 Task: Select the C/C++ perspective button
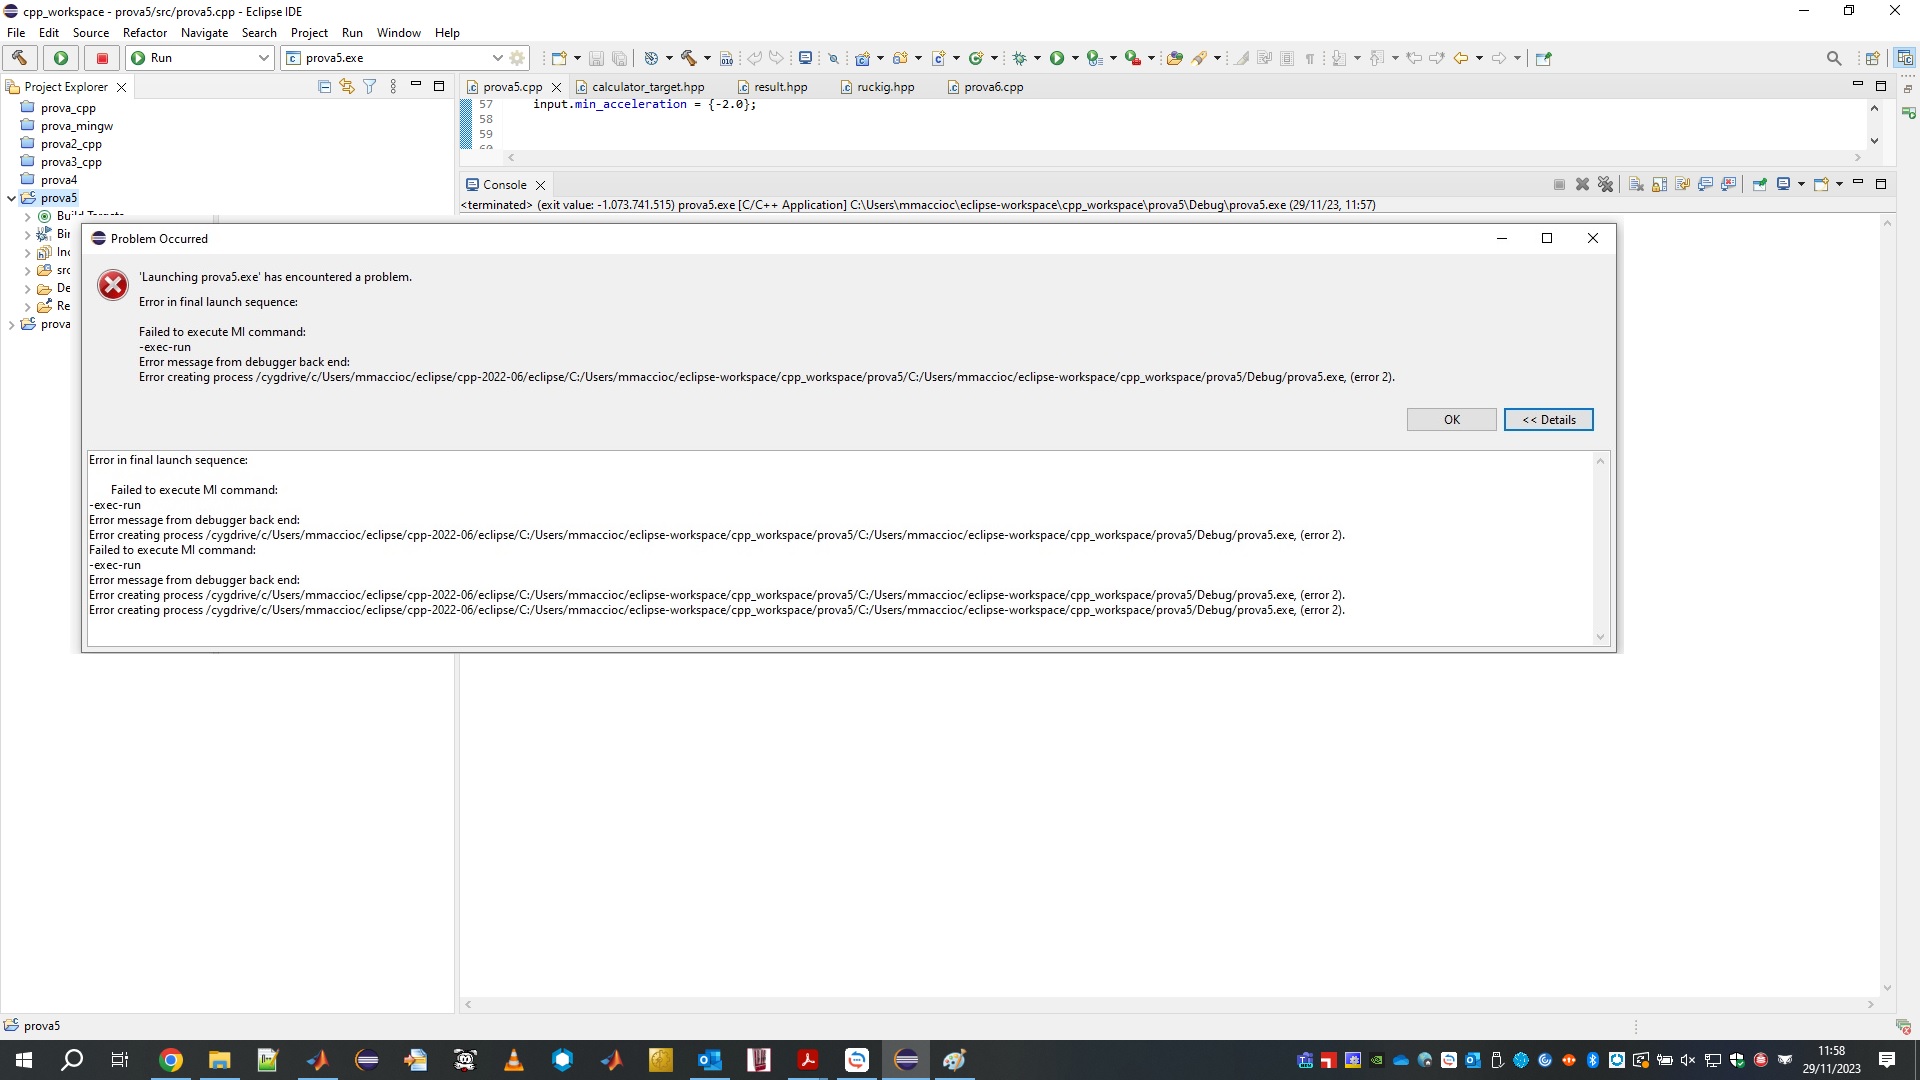1904,58
